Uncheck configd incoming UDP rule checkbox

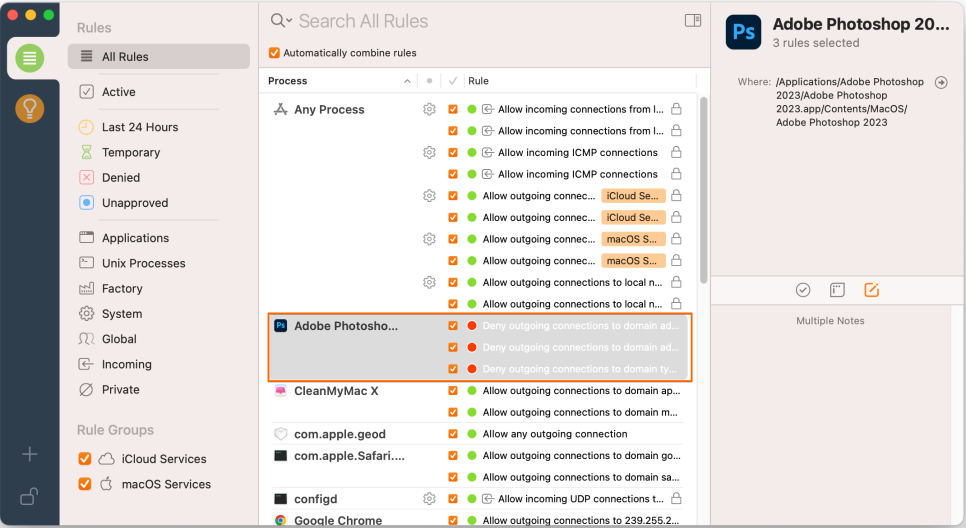click(x=453, y=498)
